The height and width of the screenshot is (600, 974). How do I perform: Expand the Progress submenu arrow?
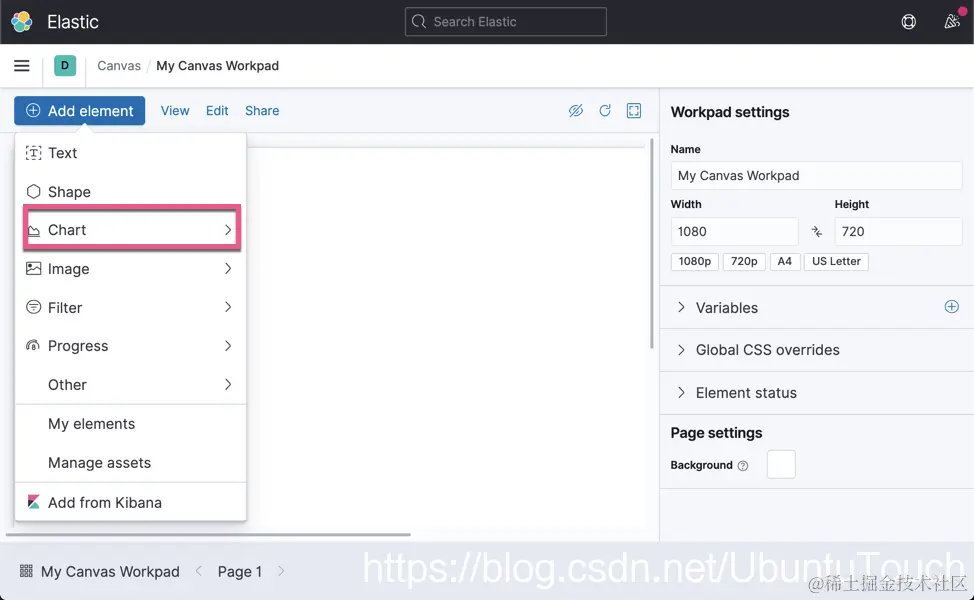click(228, 345)
